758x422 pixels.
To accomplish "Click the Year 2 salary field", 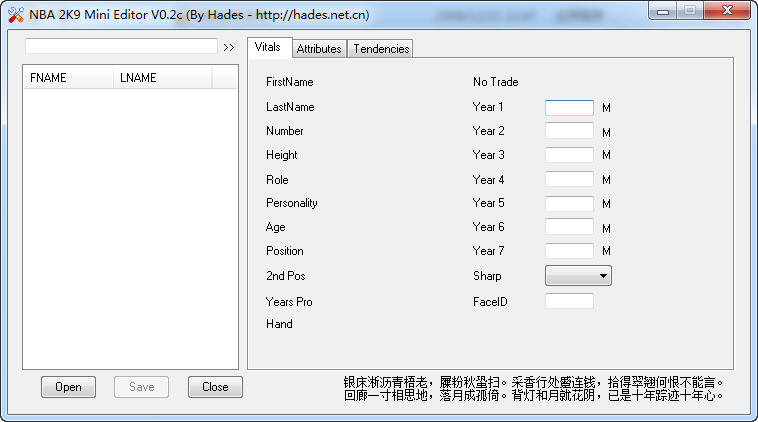I will (x=569, y=131).
